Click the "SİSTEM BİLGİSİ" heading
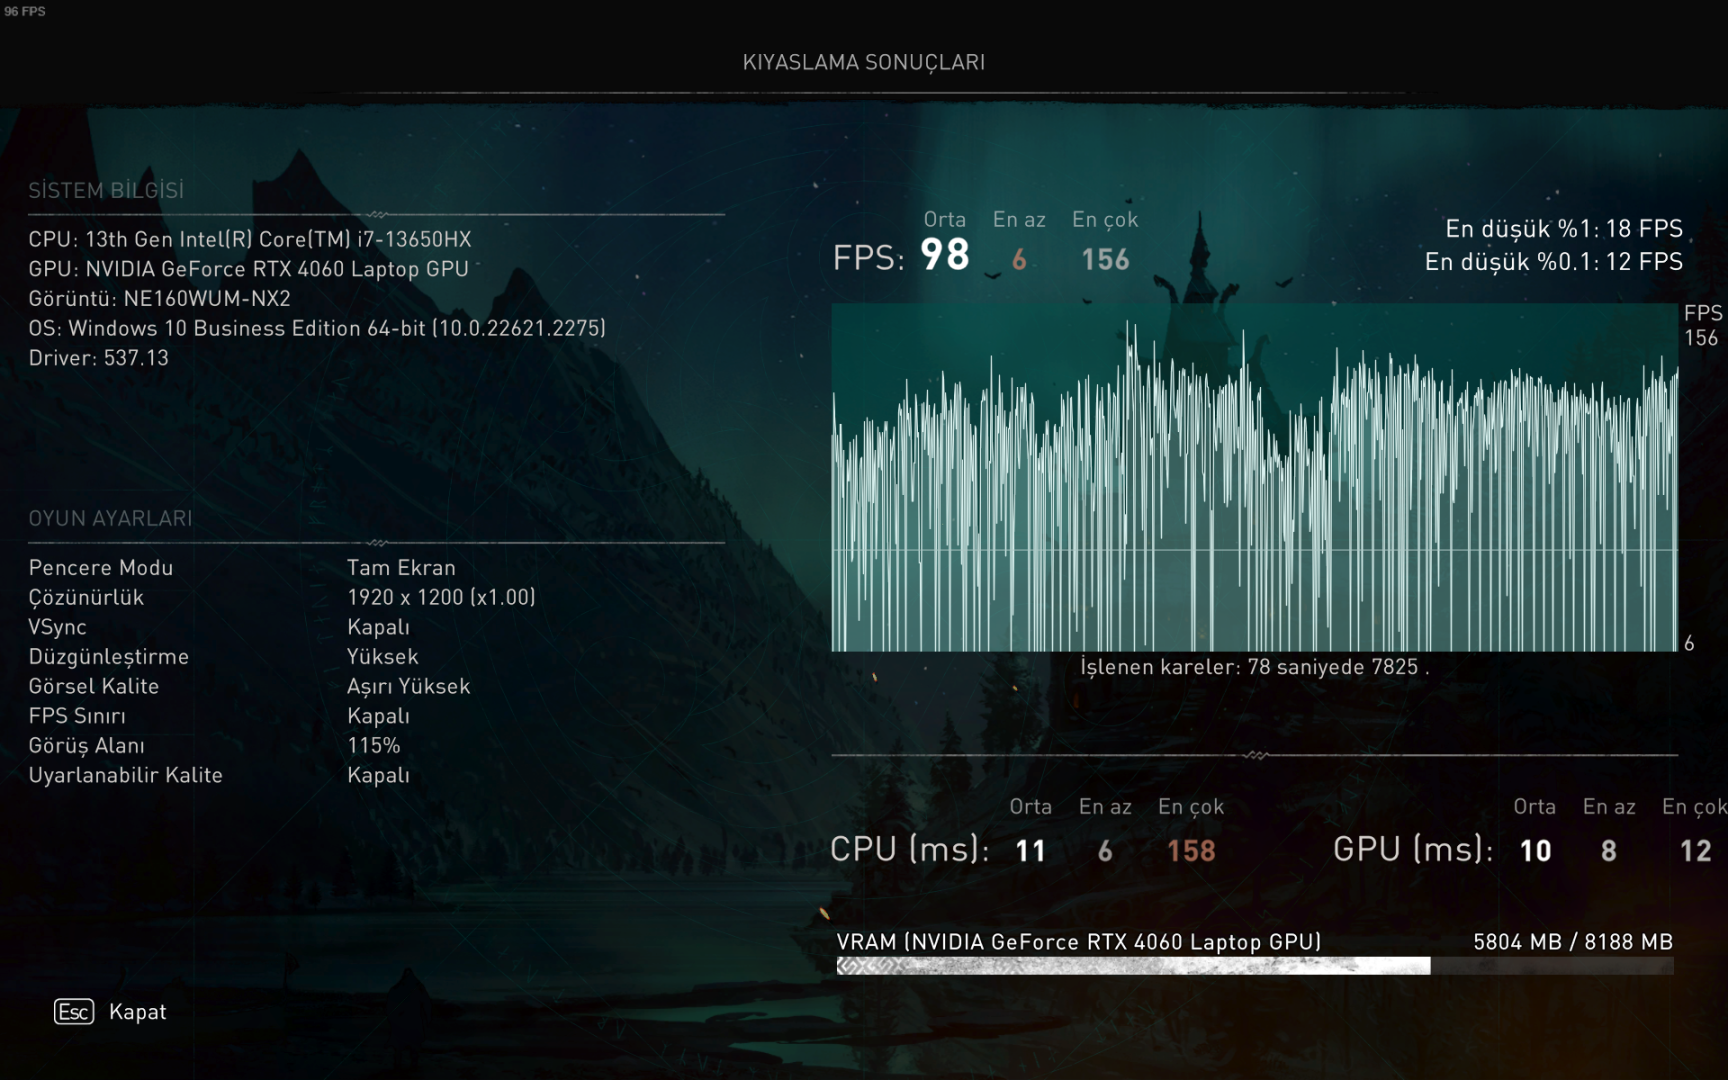1728x1080 pixels. (106, 190)
